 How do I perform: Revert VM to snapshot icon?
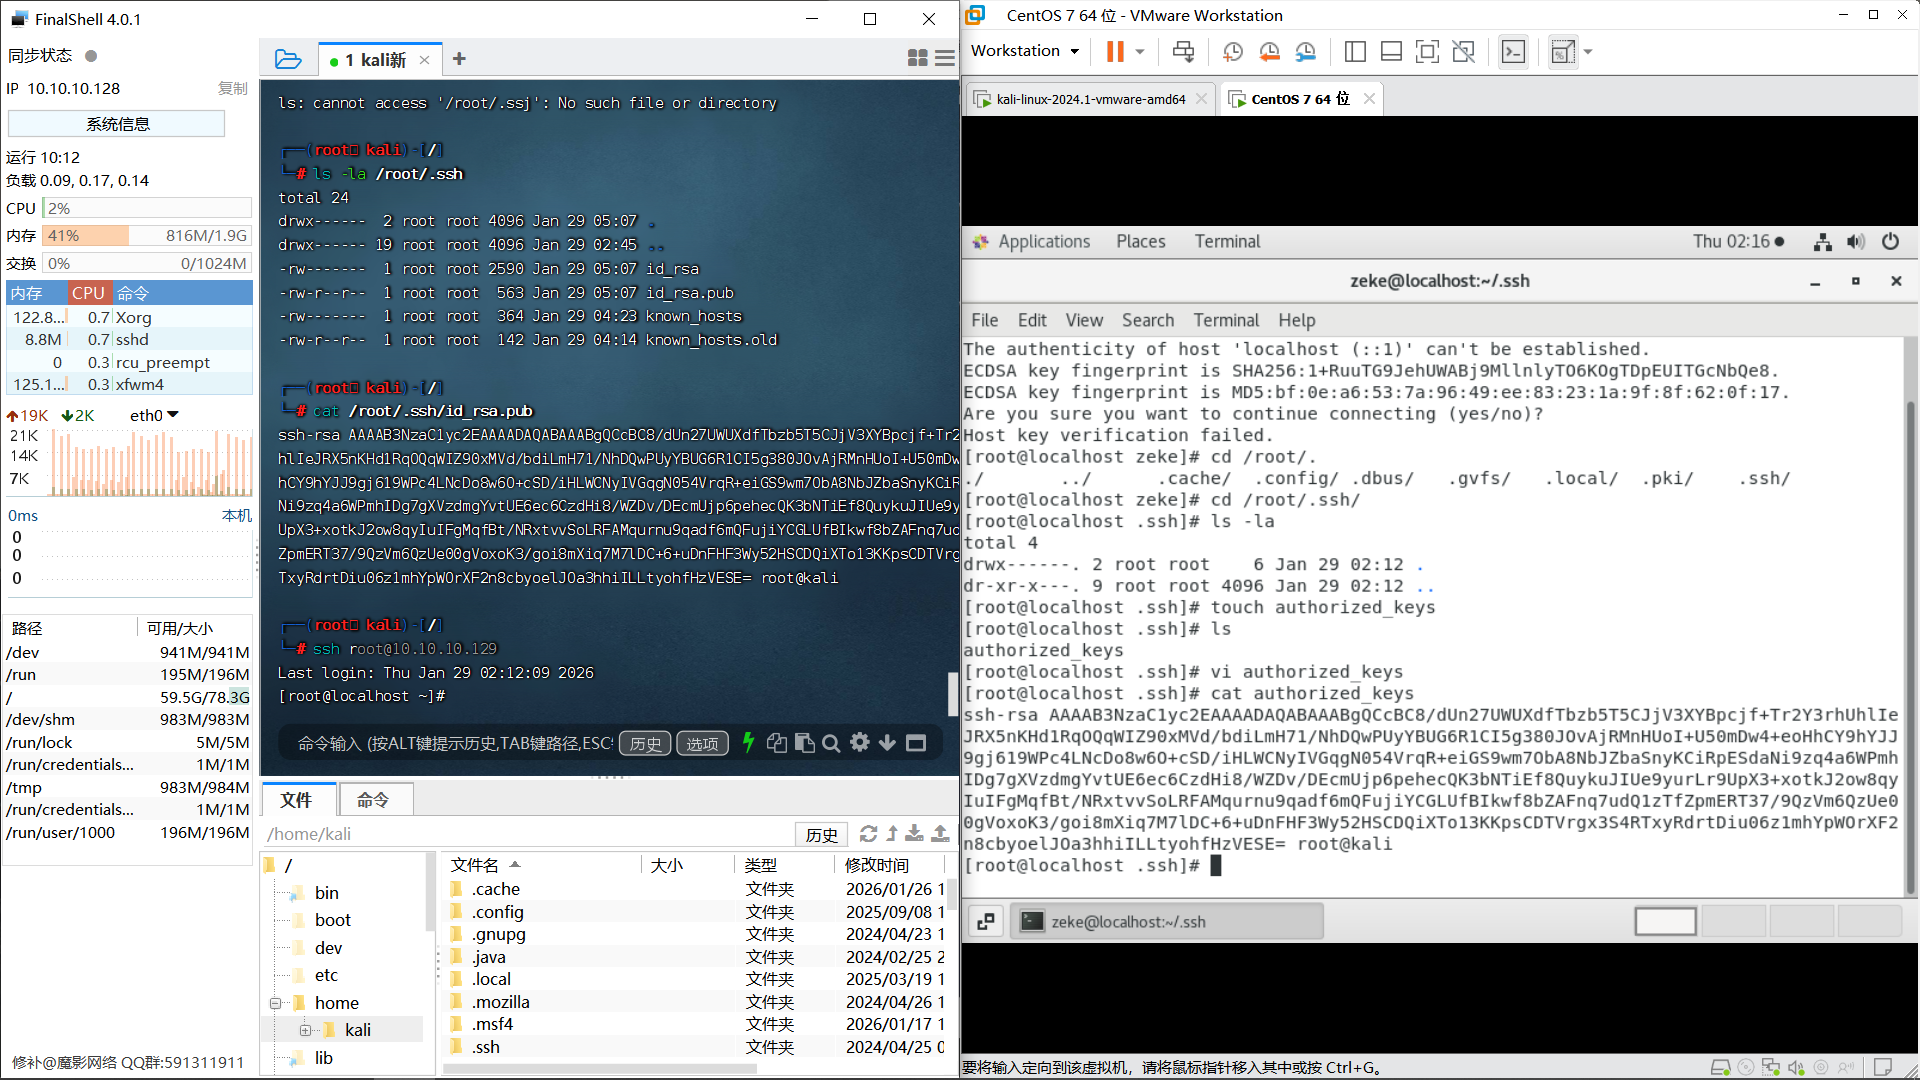pyautogui.click(x=1269, y=52)
